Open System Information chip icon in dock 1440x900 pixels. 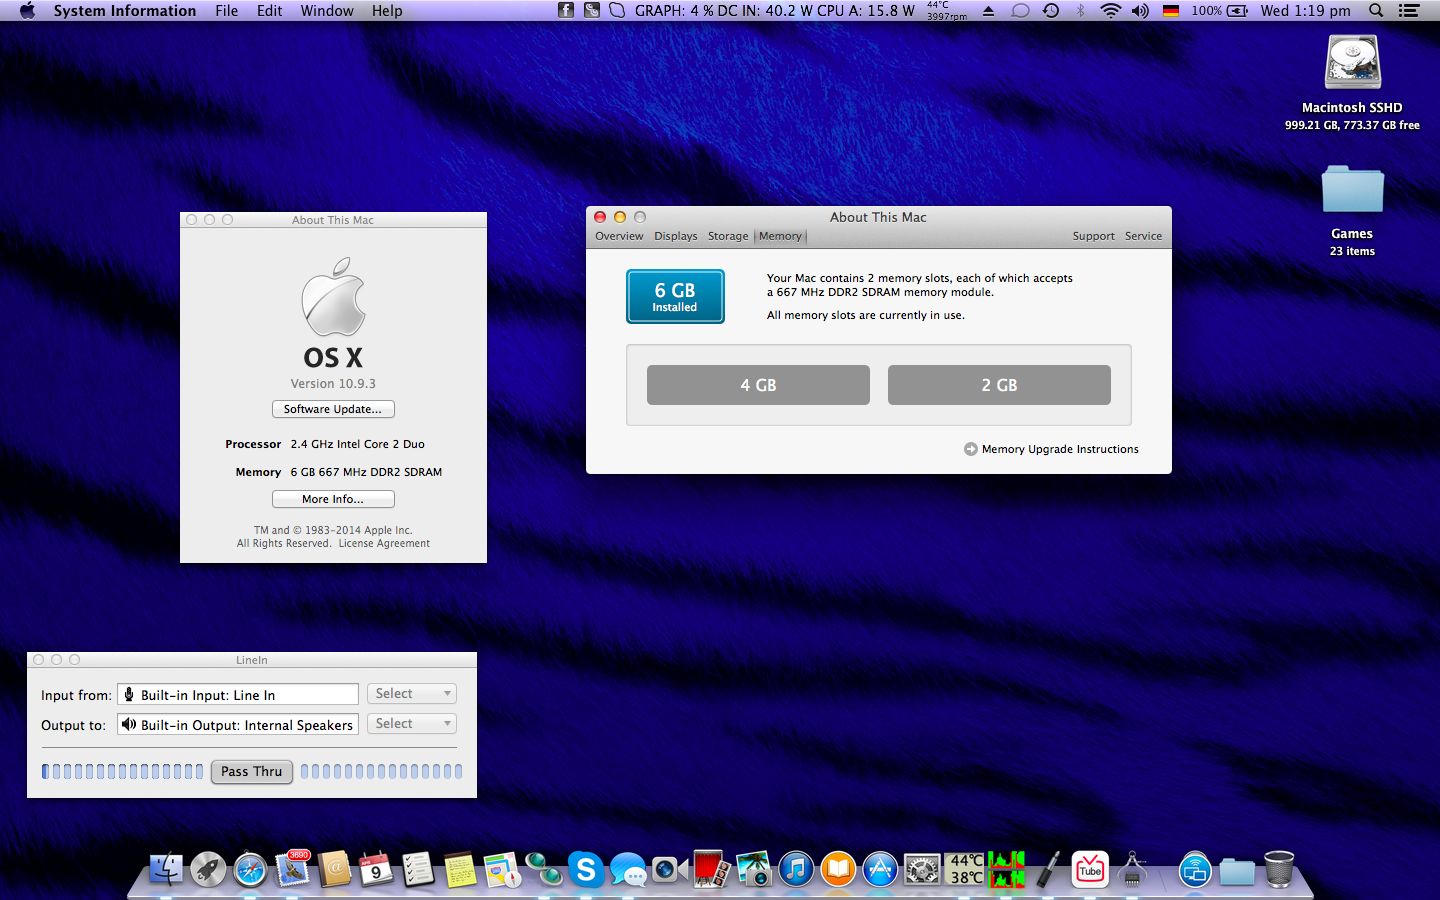click(1132, 869)
